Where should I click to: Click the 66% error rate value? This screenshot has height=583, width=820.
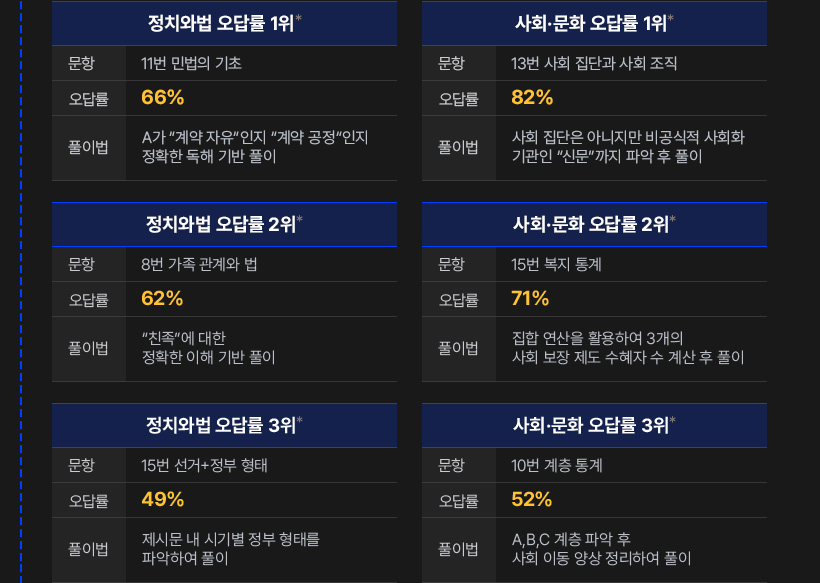point(163,98)
